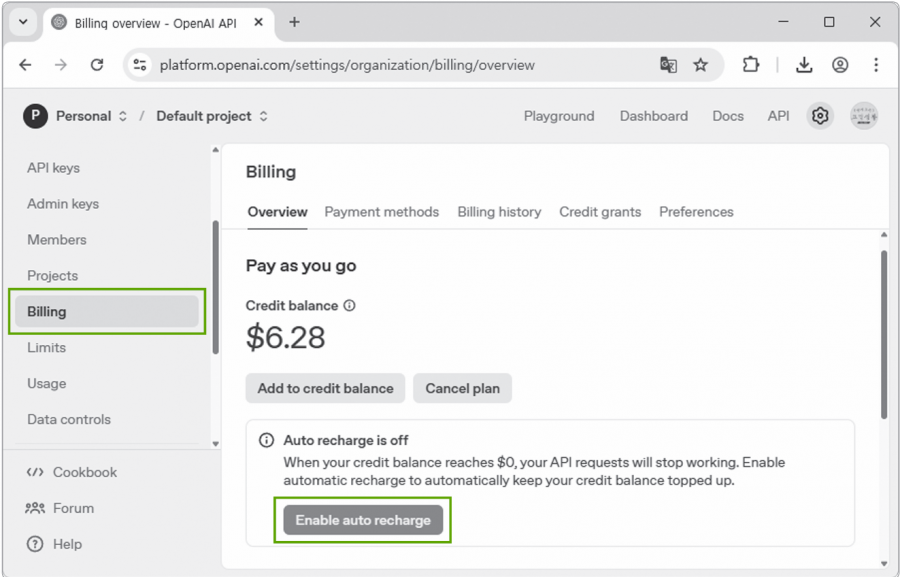Click the billing panel scroll up arrow
900x577 pixels.
point(884,235)
